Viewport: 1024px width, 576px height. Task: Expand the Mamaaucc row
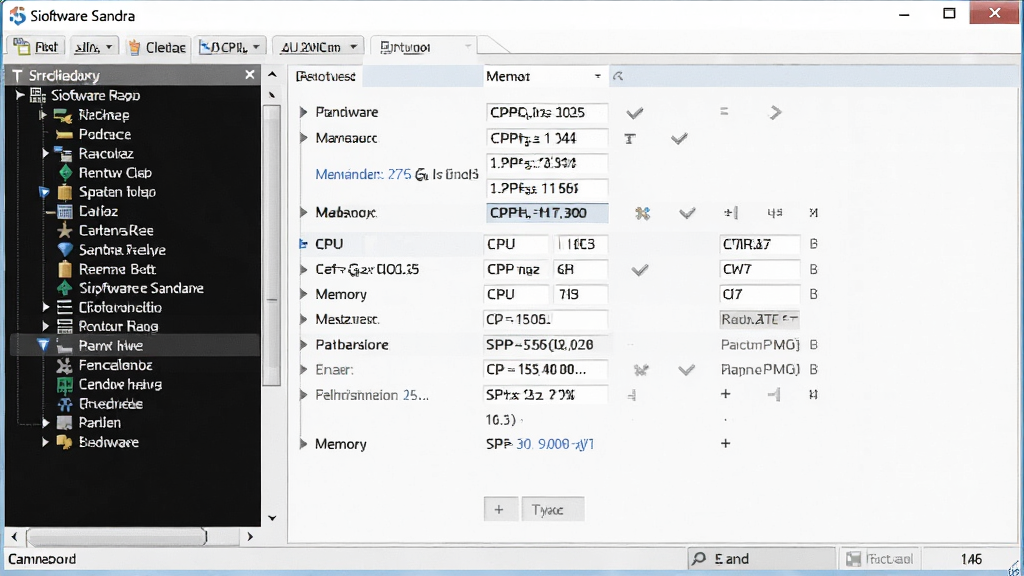click(x=304, y=138)
